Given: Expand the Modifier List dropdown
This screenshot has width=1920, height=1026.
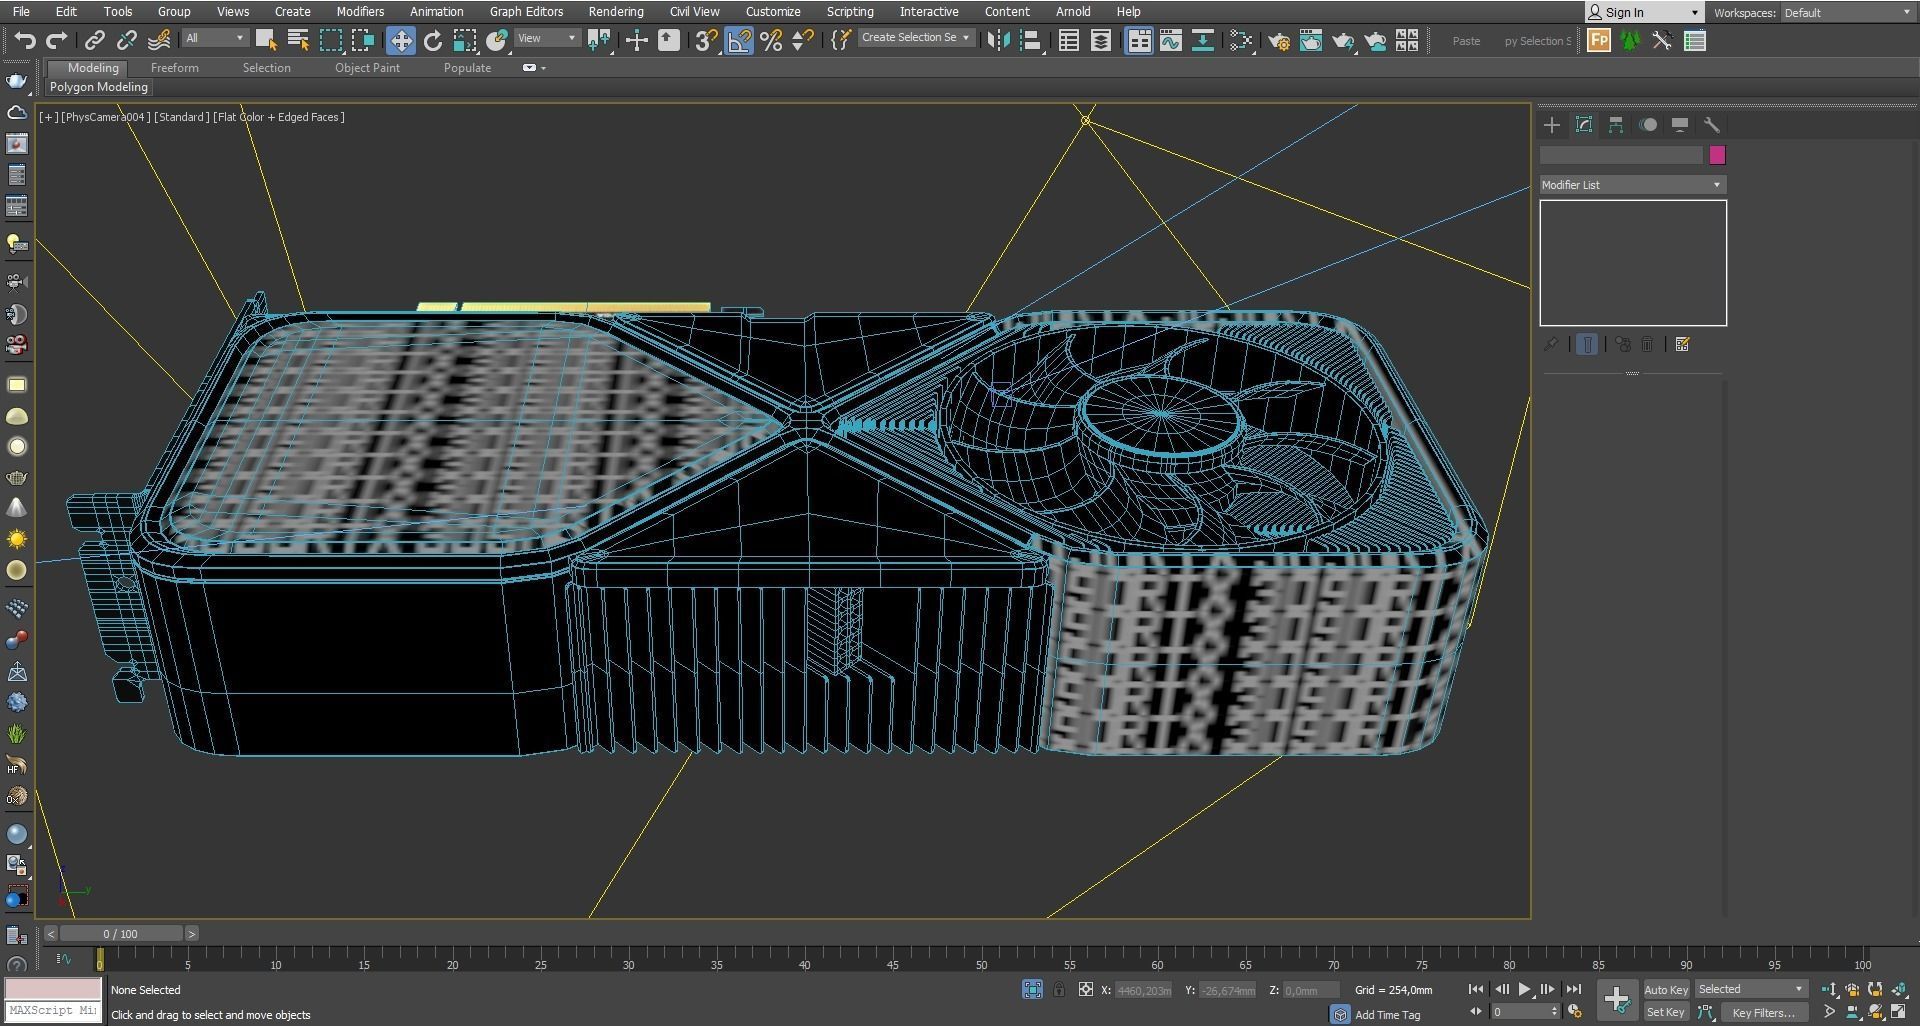Looking at the screenshot, I should (1632, 185).
